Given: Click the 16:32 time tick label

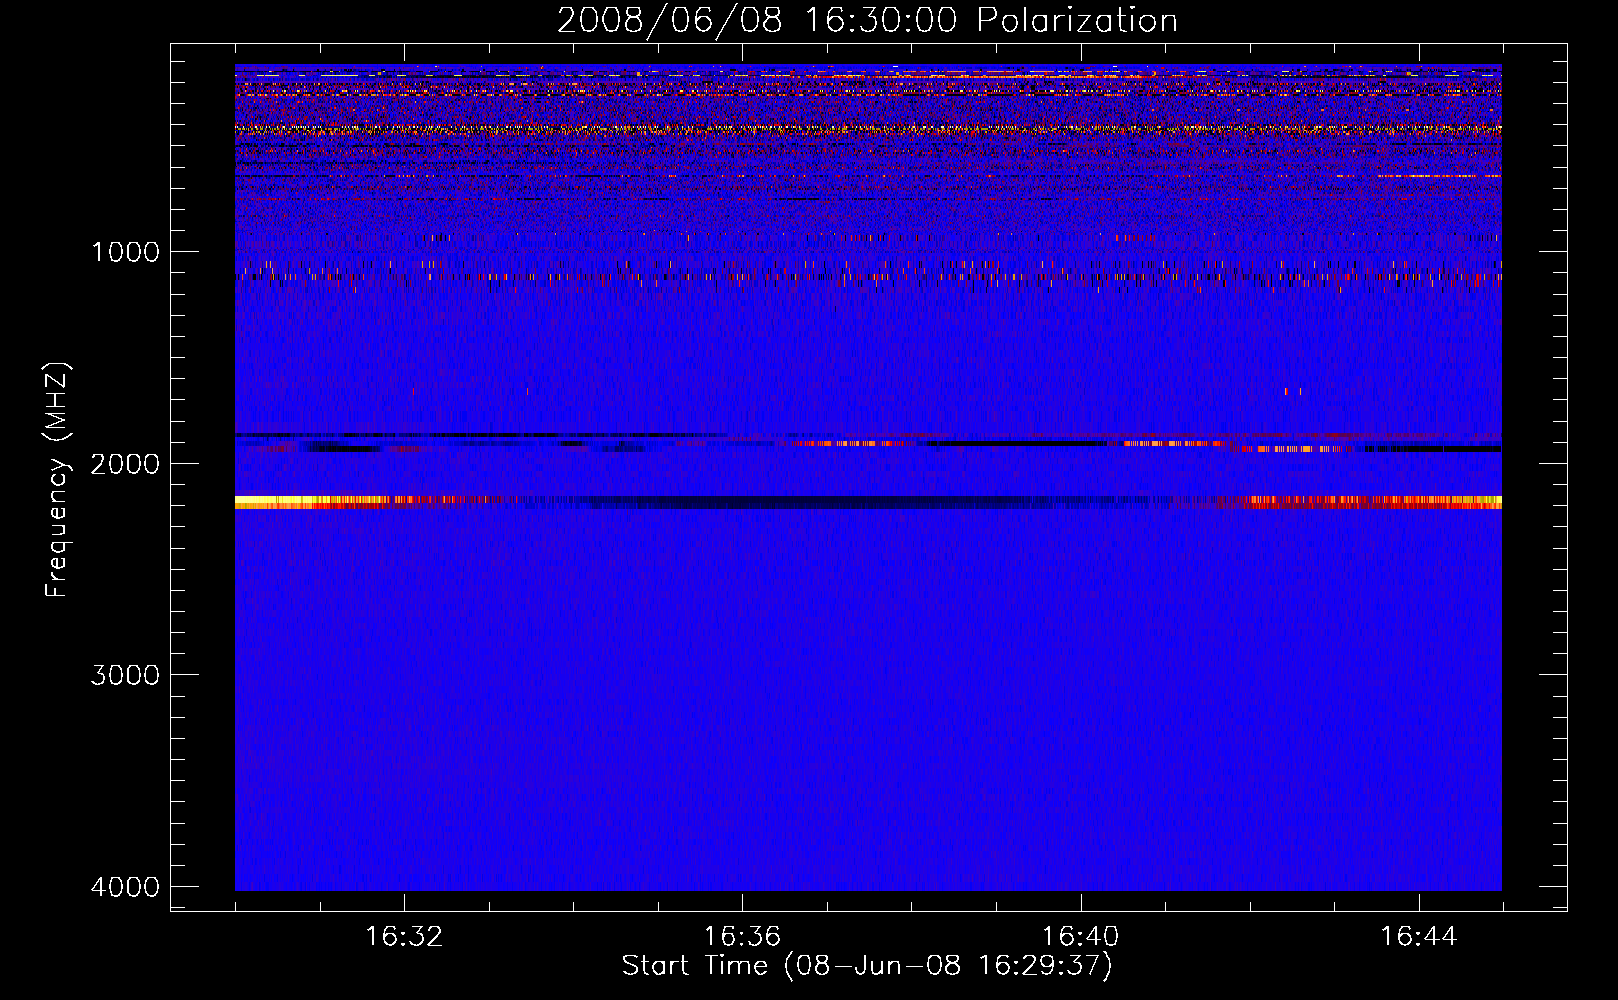Looking at the screenshot, I should point(404,937).
